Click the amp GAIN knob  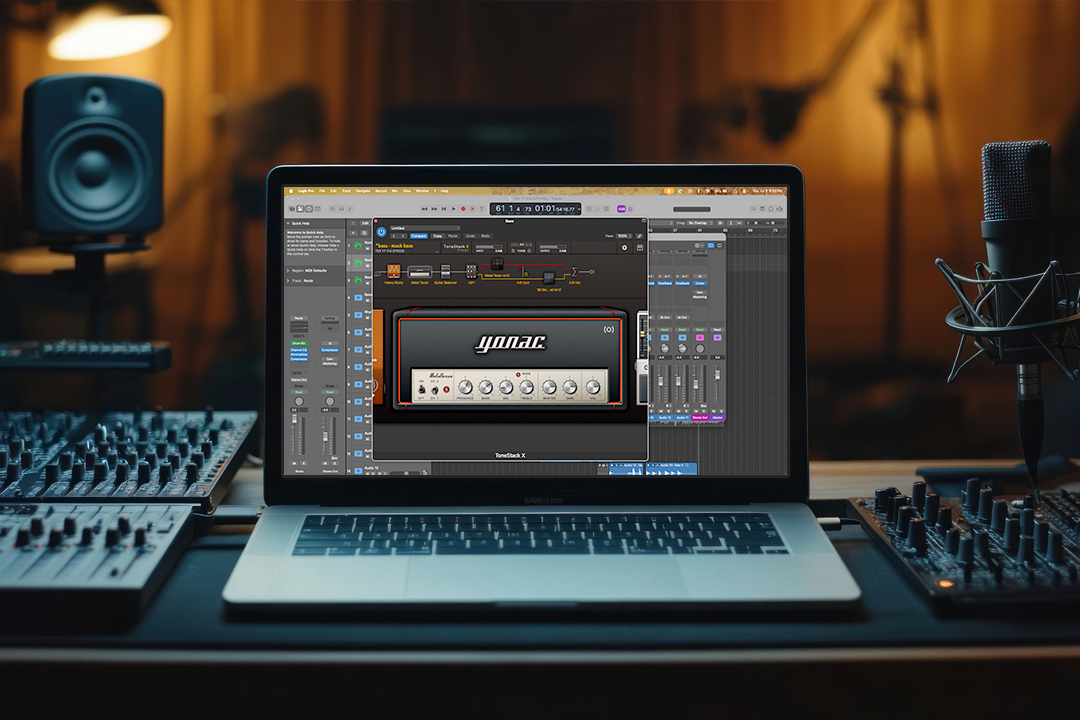(570, 387)
